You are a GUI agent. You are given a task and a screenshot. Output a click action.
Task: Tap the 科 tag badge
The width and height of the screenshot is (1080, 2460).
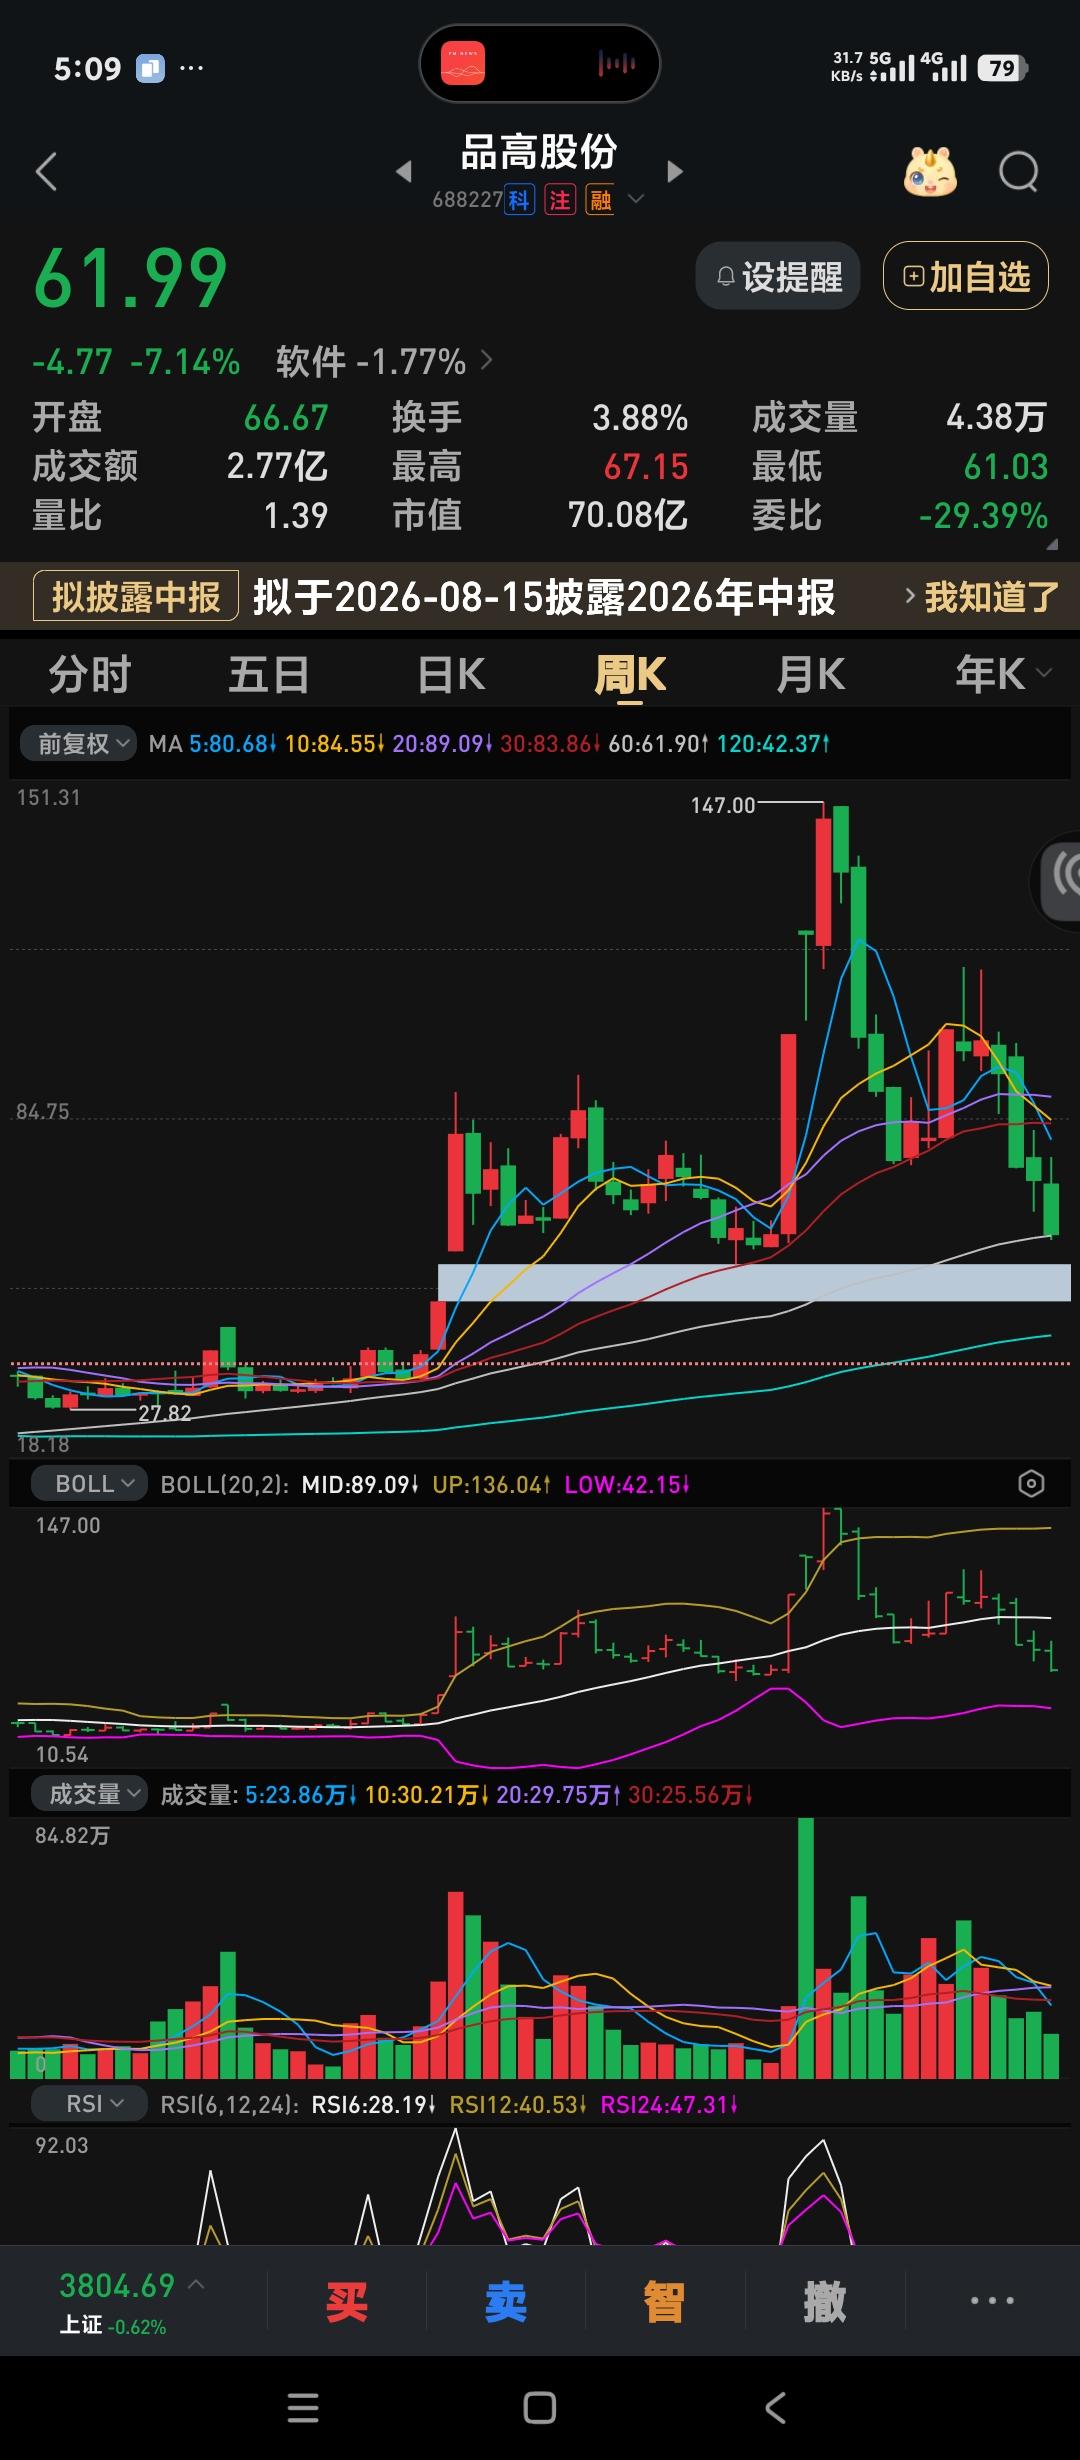point(518,201)
